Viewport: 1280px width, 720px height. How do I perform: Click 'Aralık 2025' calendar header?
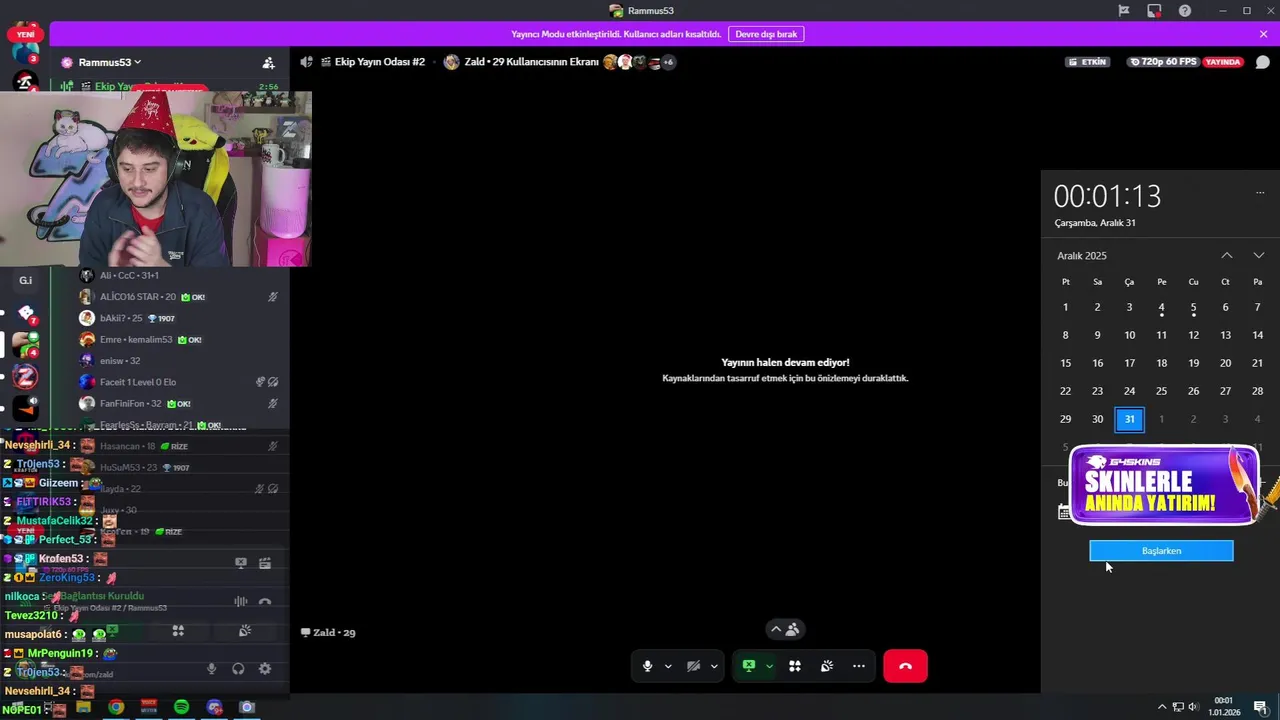1082,256
